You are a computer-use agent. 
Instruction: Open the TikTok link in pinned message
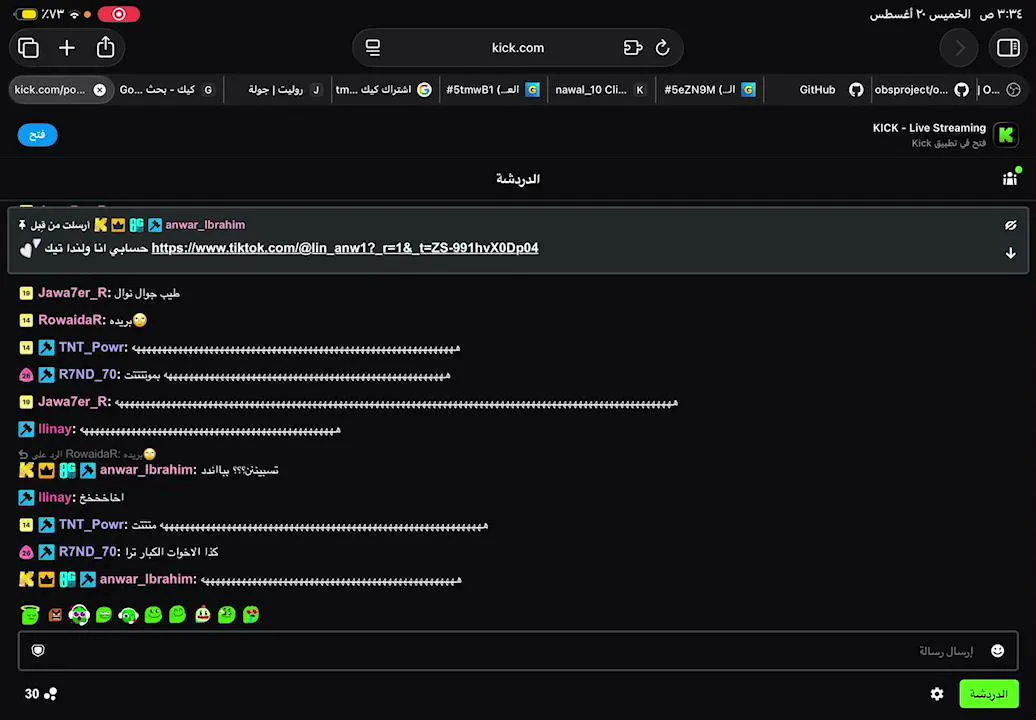(x=345, y=248)
